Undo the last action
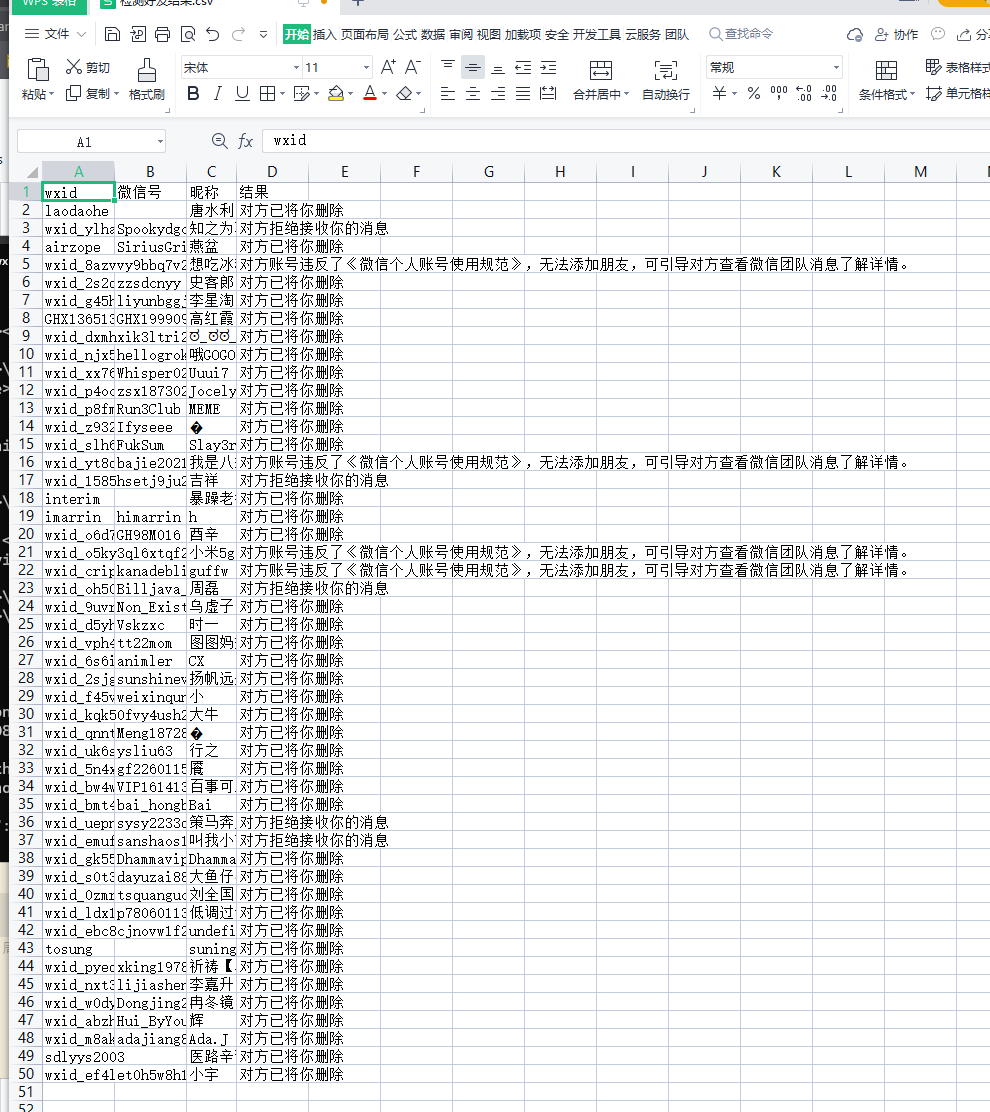The image size is (990, 1112). [213, 34]
